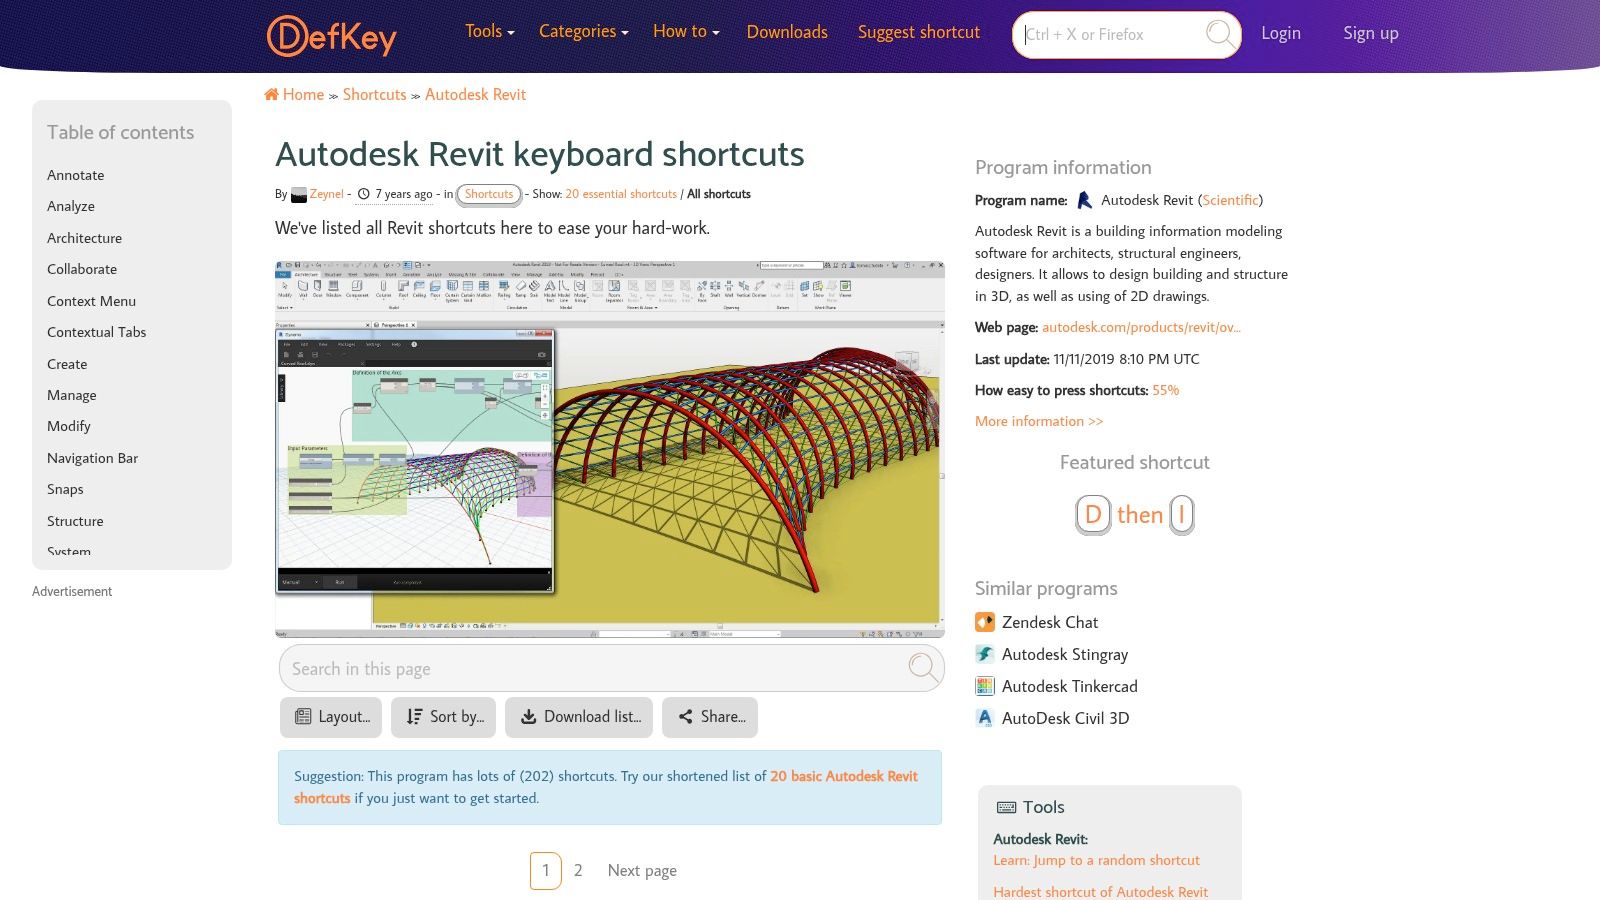Click the AutoDesk Civil 3D program icon
Screen dimensions: 1600x900
click(984, 717)
